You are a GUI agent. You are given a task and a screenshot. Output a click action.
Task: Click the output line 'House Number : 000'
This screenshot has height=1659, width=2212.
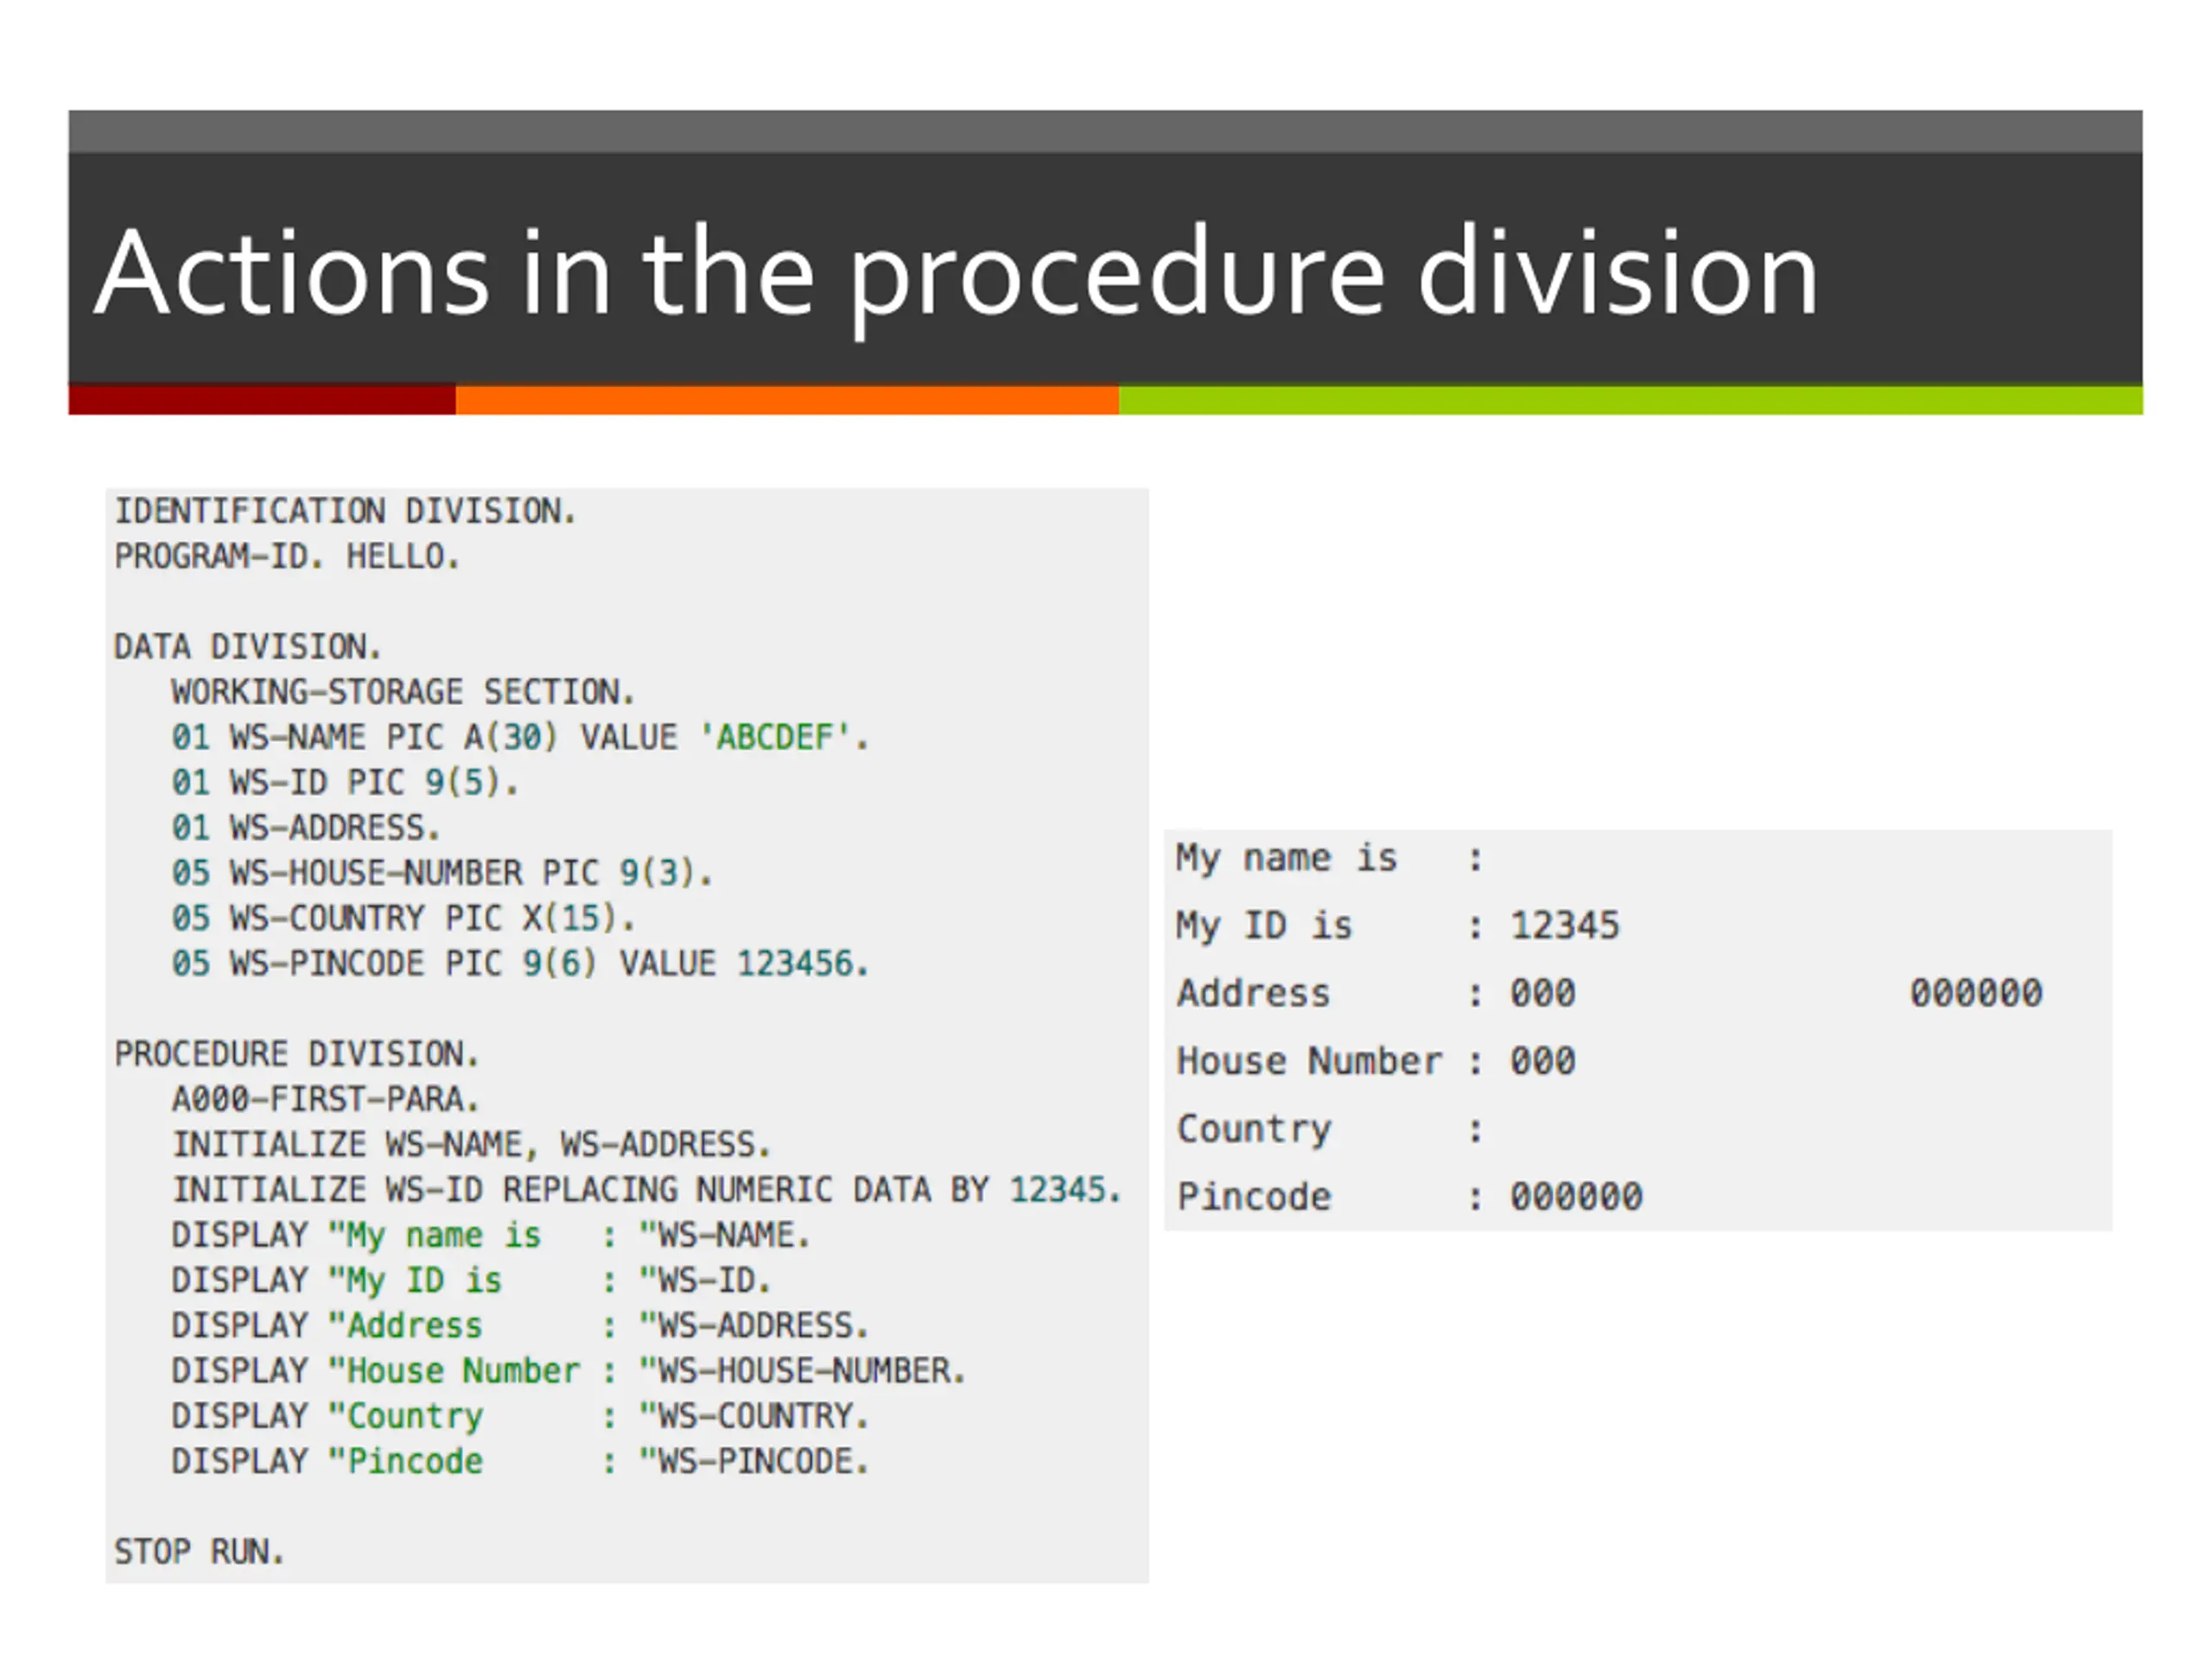pos(1376,1062)
